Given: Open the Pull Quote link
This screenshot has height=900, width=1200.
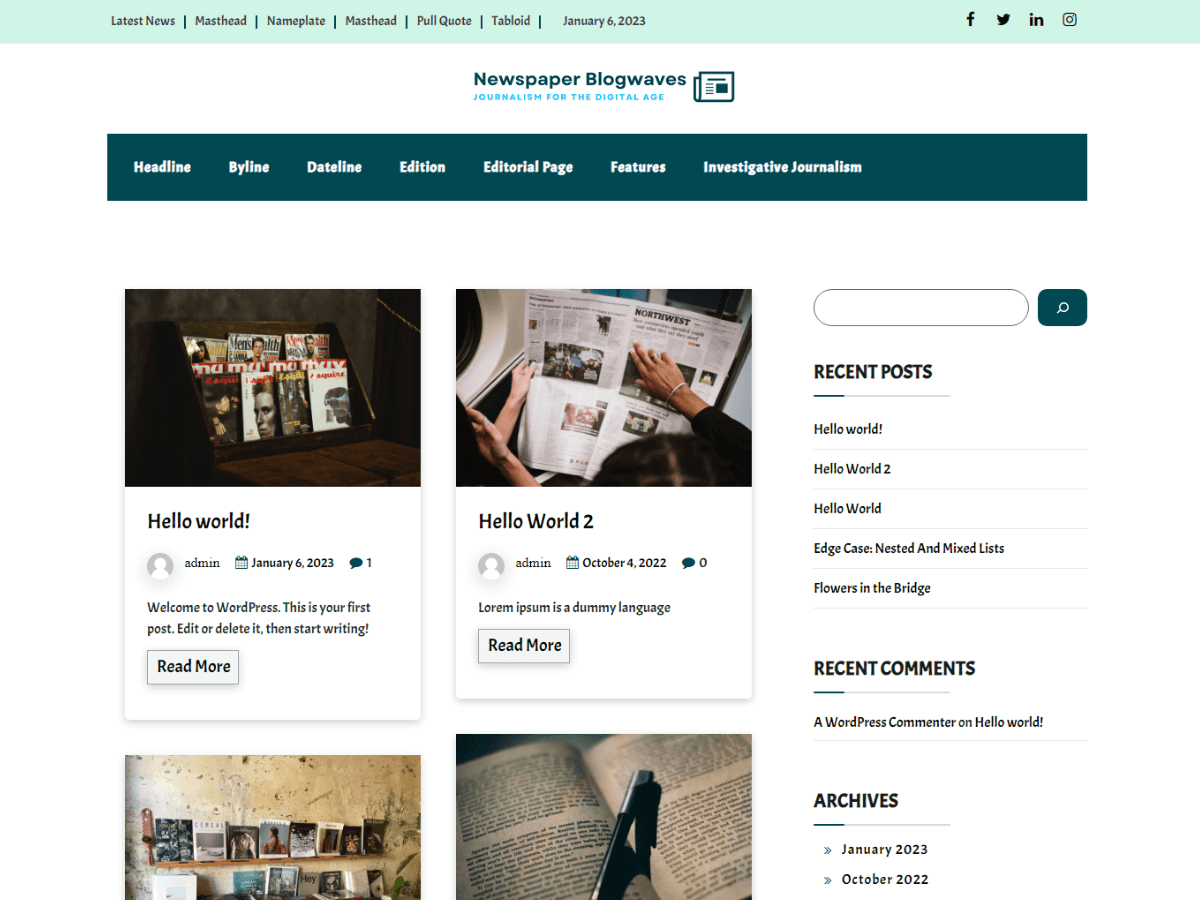Looking at the screenshot, I should pyautogui.click(x=443, y=20).
